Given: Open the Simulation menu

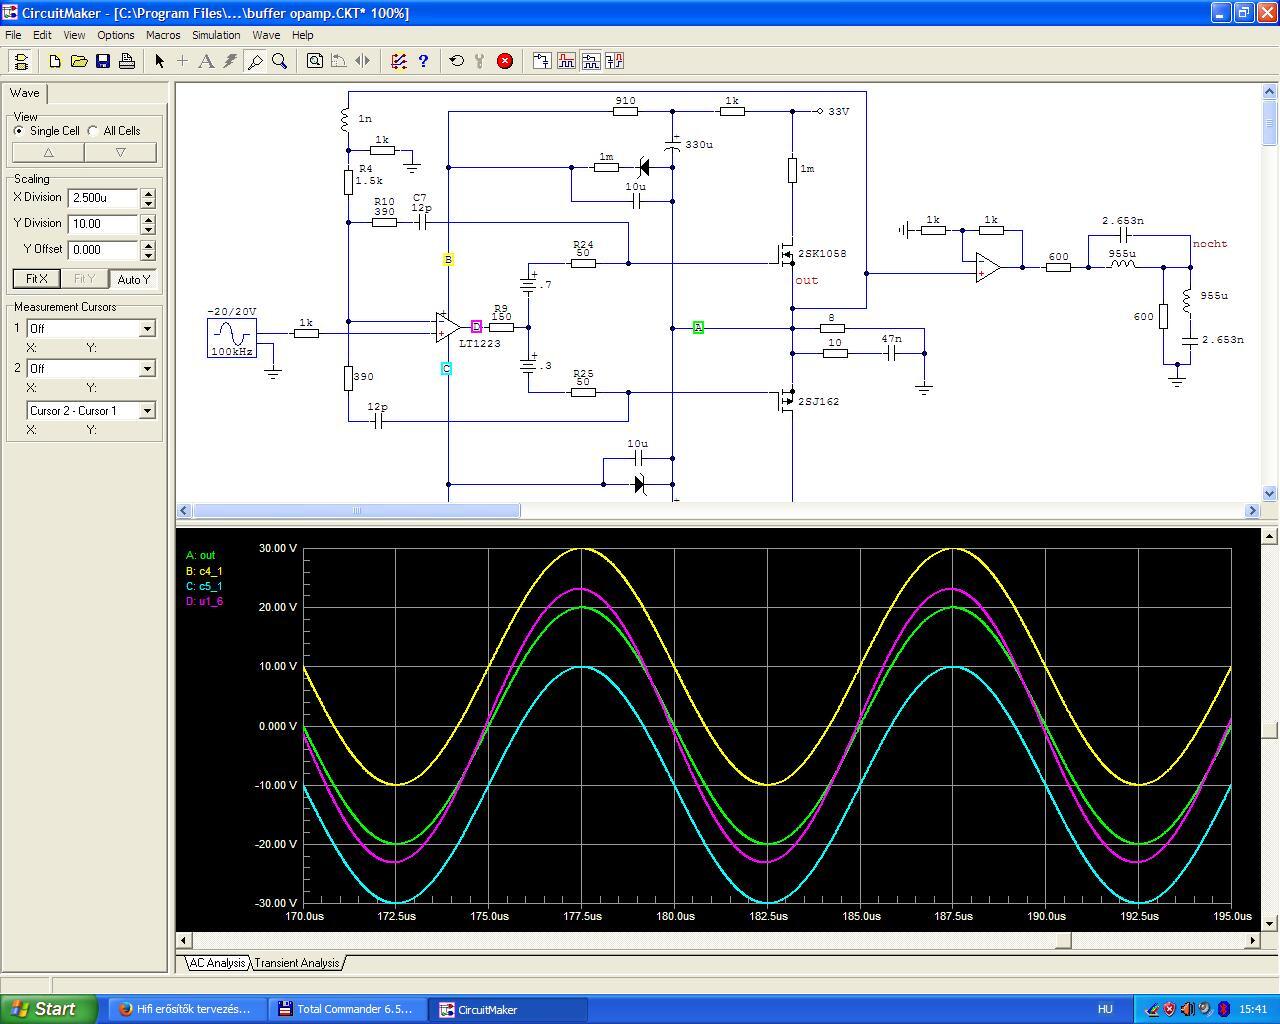Looking at the screenshot, I should [216, 35].
